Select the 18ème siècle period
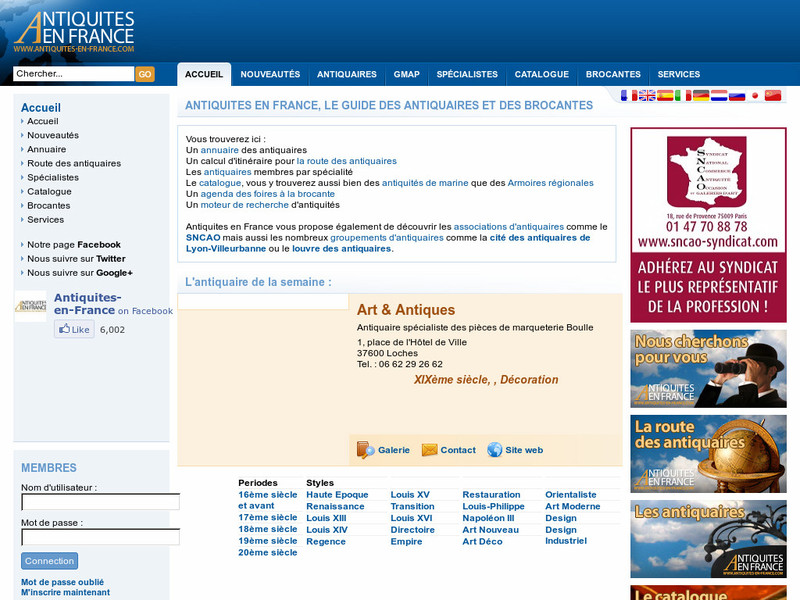This screenshot has height=600, width=800. click(x=267, y=529)
